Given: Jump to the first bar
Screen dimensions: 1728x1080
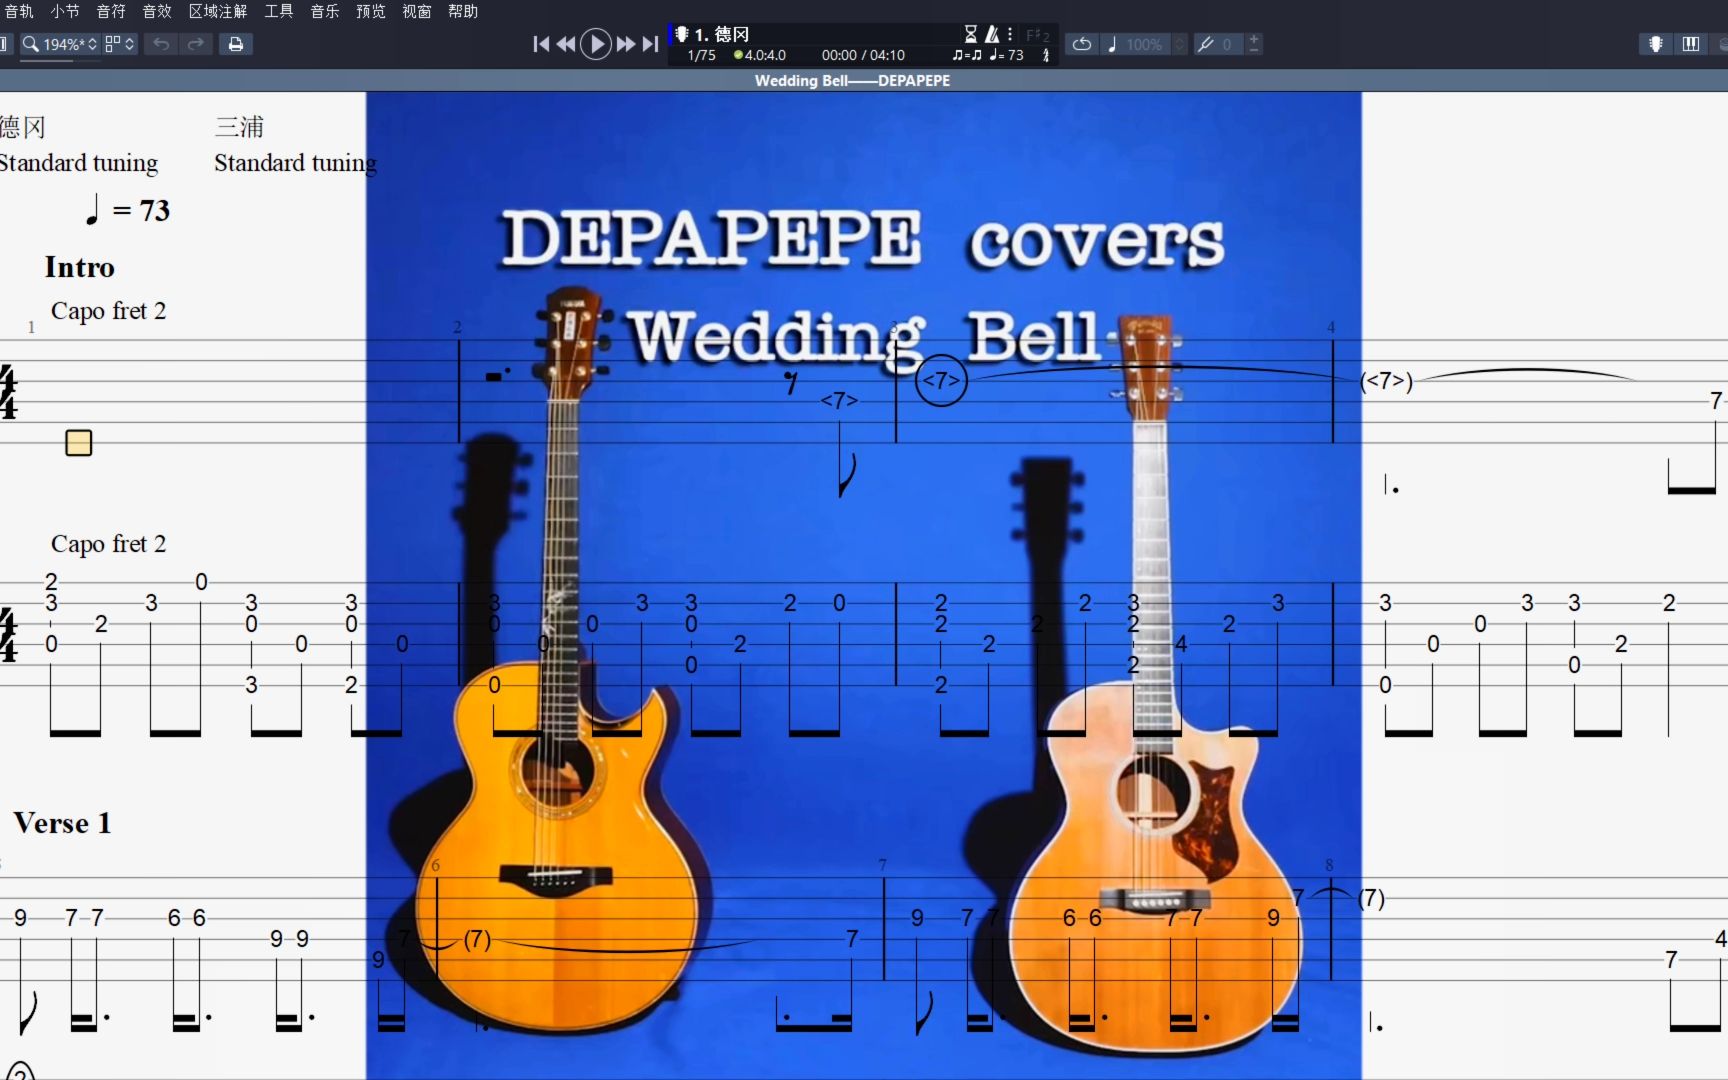Looking at the screenshot, I should point(541,44).
